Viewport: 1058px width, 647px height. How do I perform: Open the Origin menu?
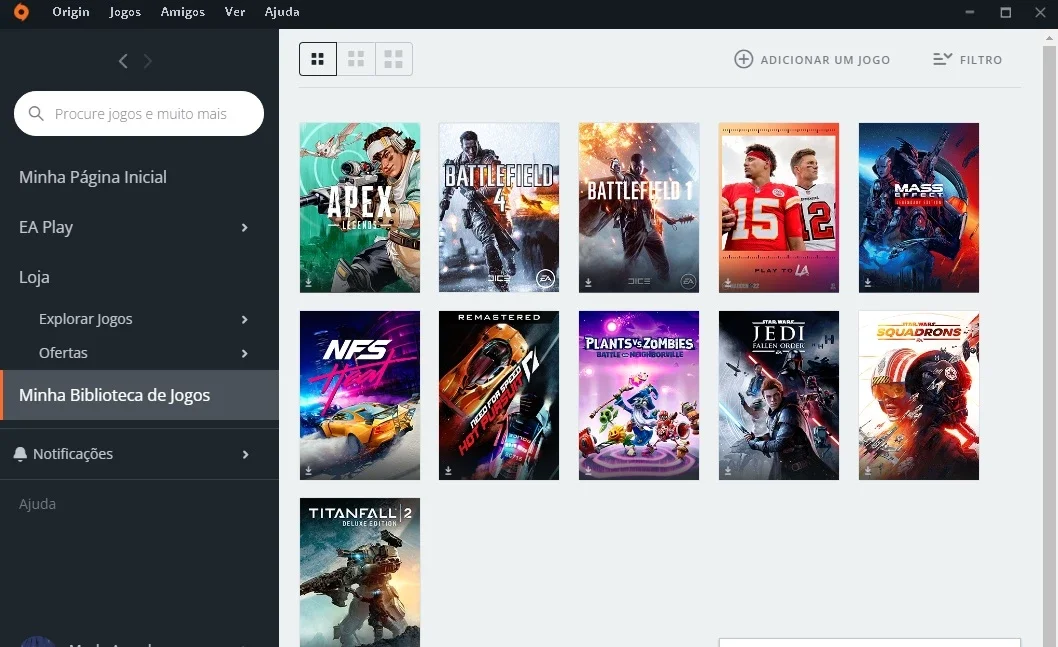click(71, 12)
